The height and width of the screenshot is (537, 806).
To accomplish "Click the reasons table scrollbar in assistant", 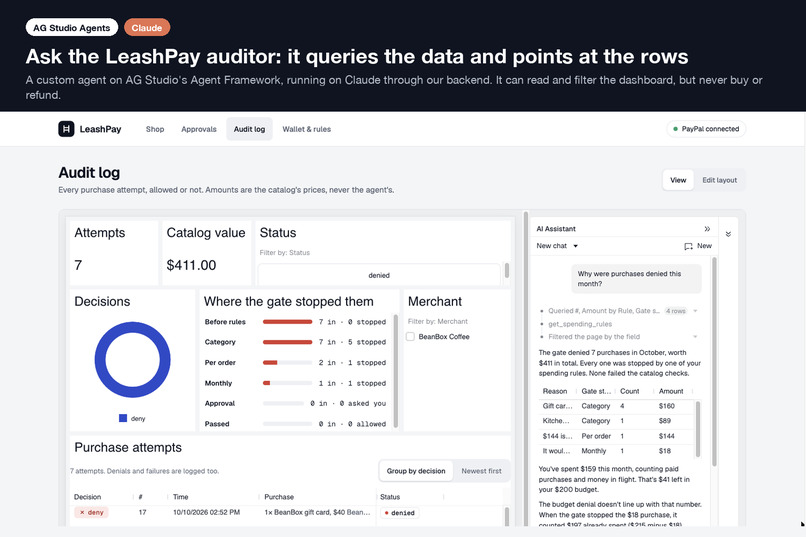I will pos(698,429).
